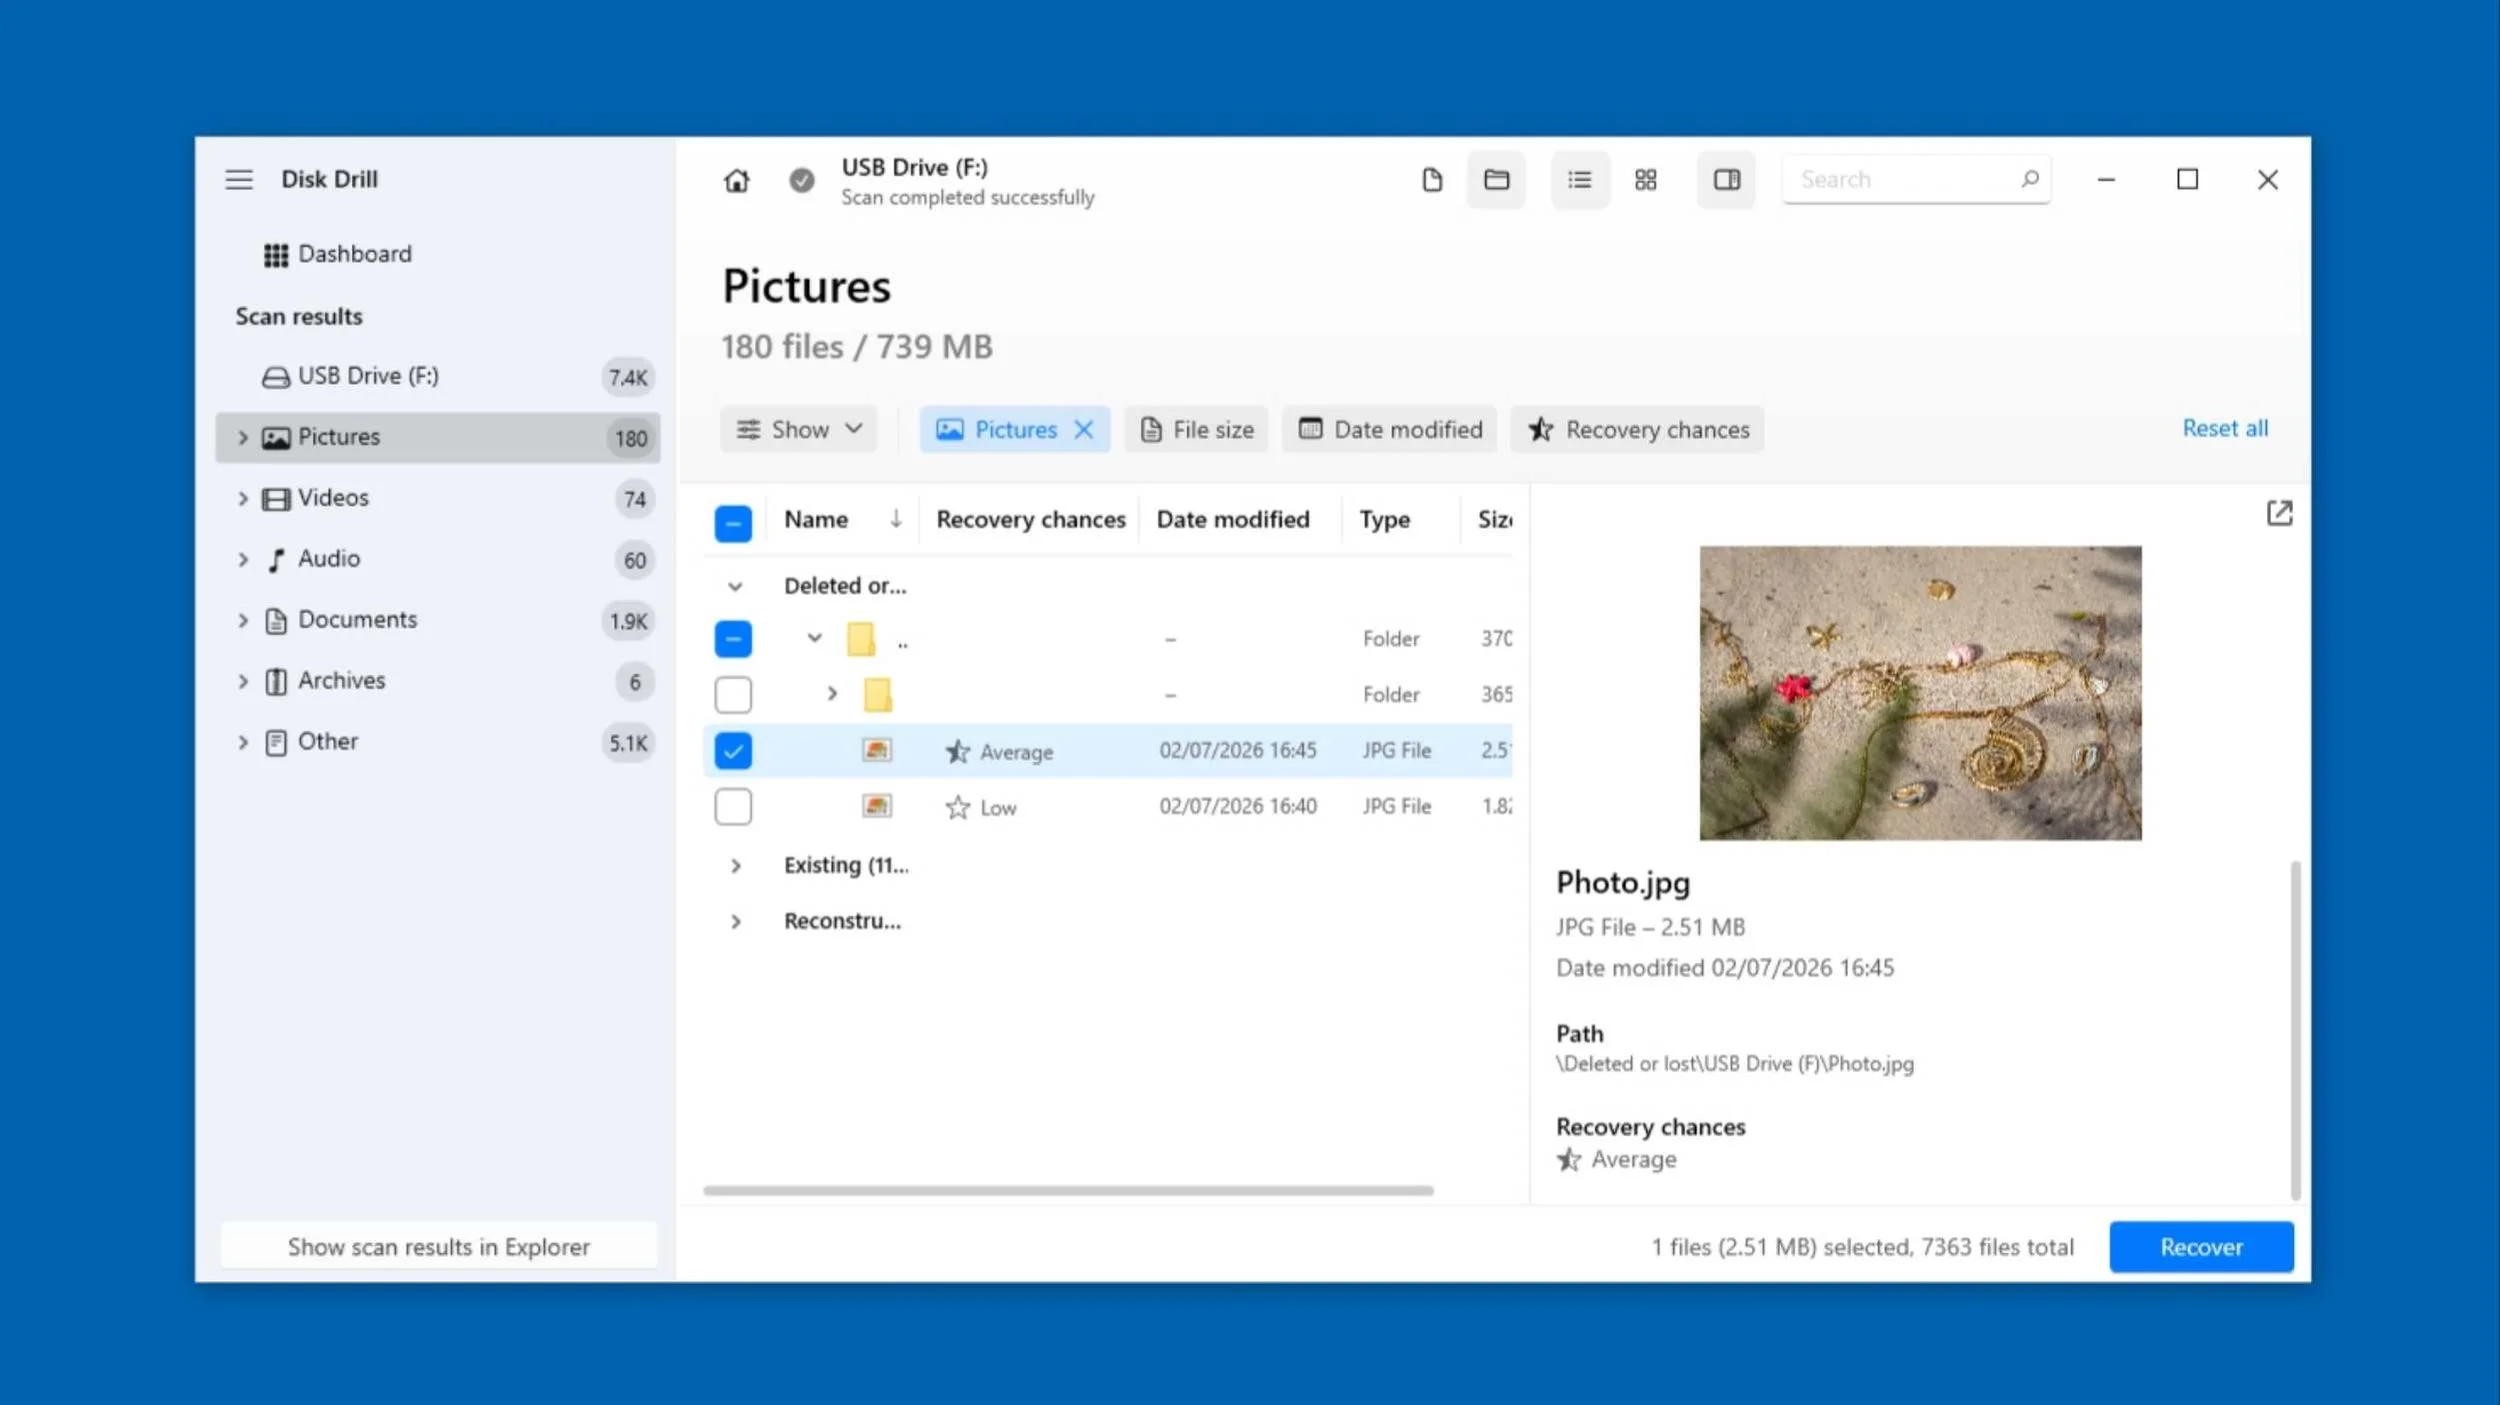Open the Show dropdown filter
The height and width of the screenshot is (1405, 2500).
[799, 429]
